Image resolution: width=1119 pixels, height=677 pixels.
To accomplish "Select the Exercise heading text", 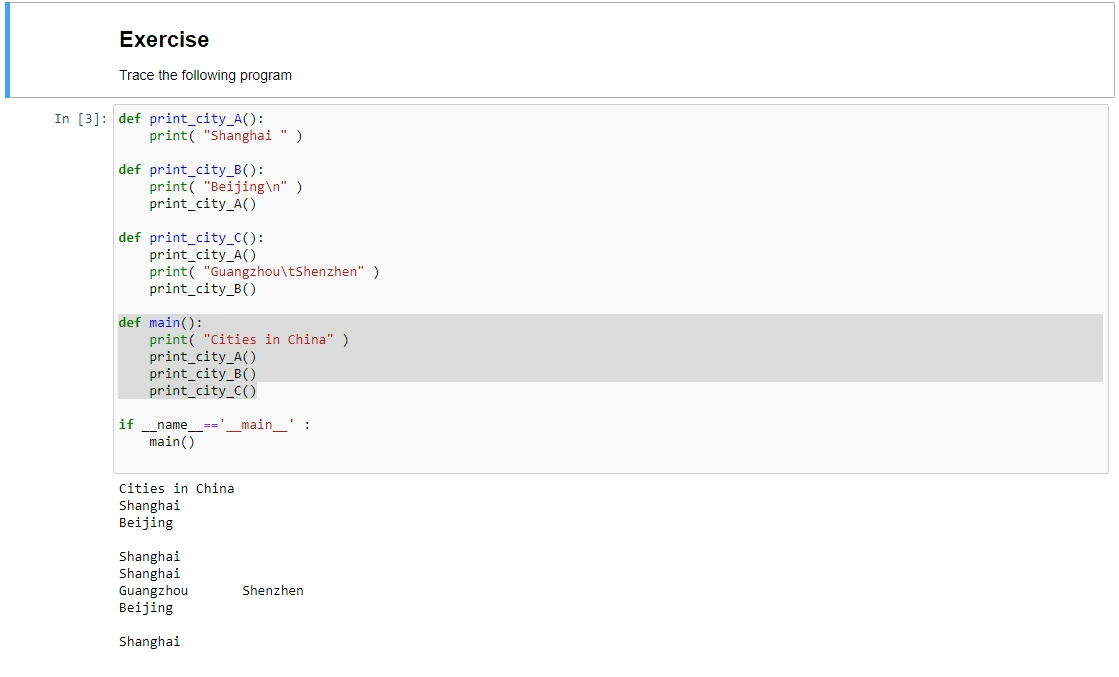I will [163, 40].
